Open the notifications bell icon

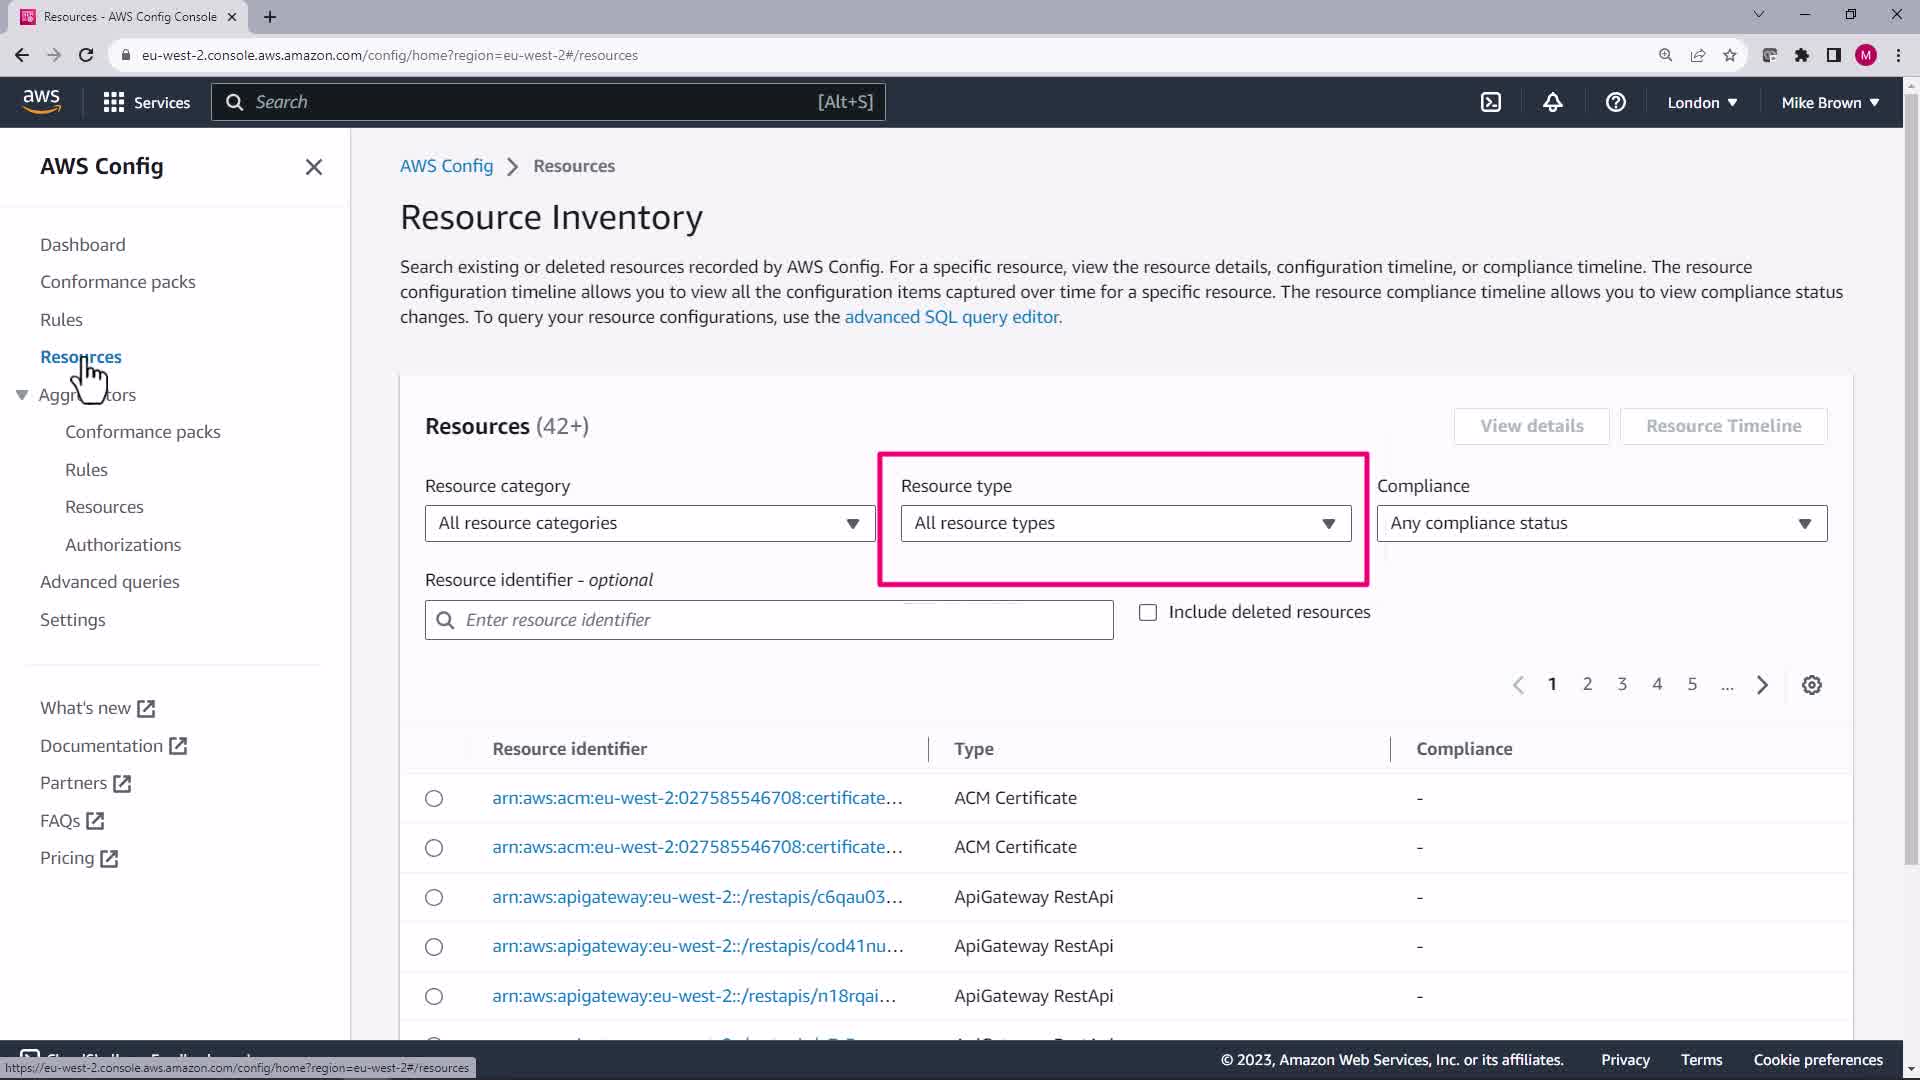pos(1552,102)
